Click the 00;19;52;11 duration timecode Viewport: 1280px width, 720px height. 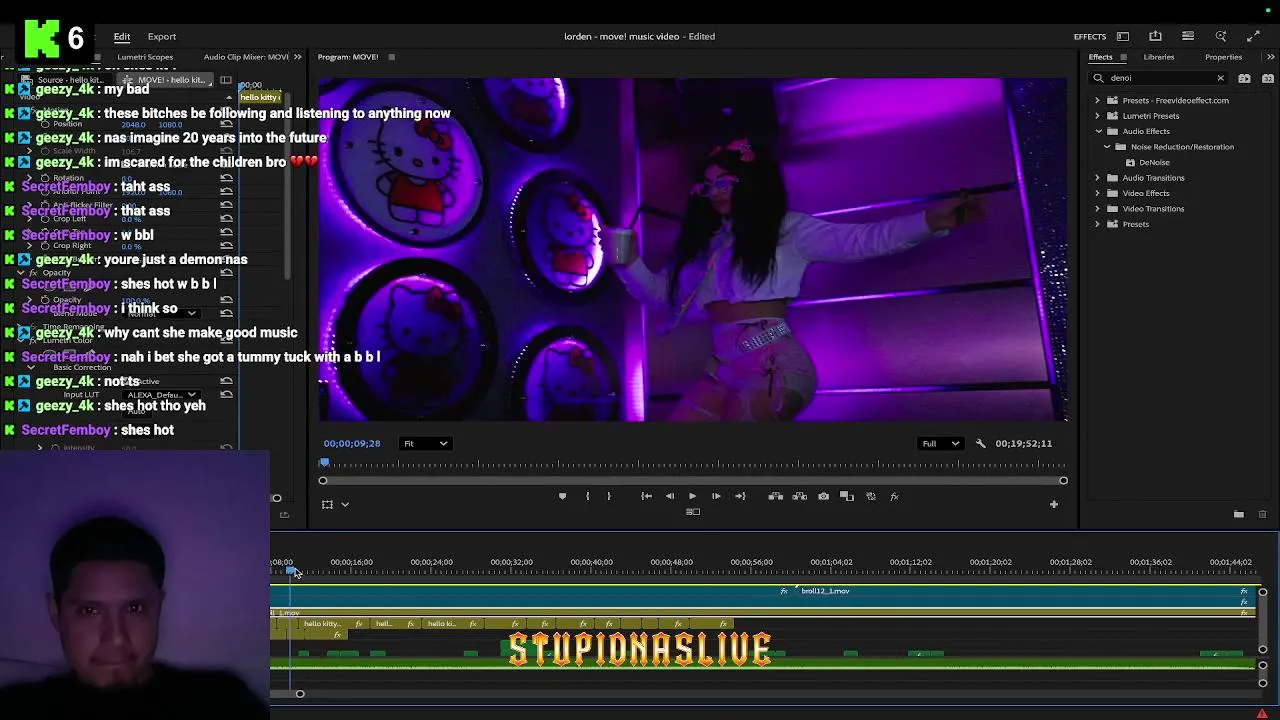[x=1023, y=443]
